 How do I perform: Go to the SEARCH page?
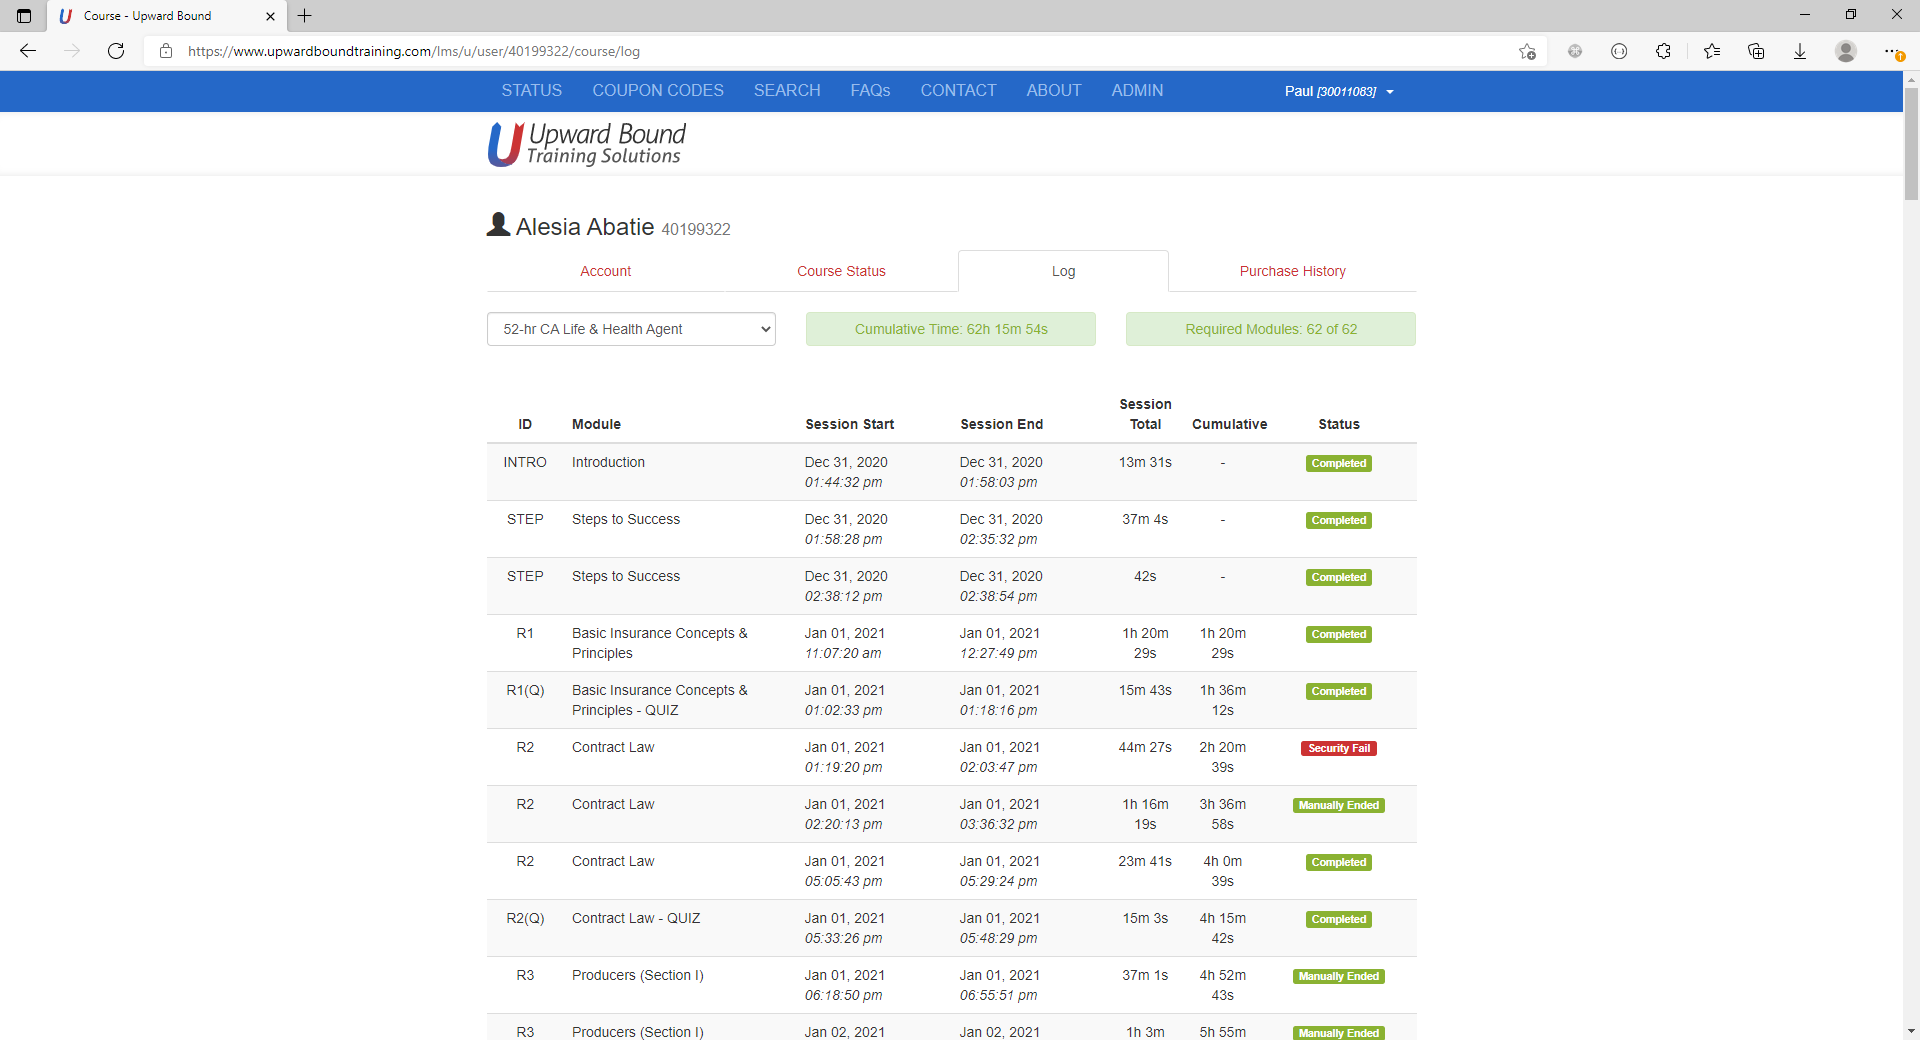tap(787, 91)
